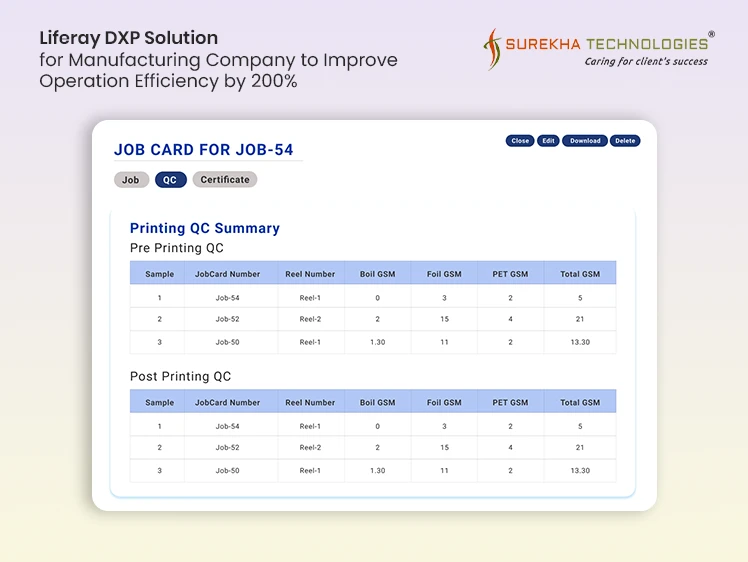Click PET GSM header in Post Printing table
The image size is (748, 562).
(510, 402)
